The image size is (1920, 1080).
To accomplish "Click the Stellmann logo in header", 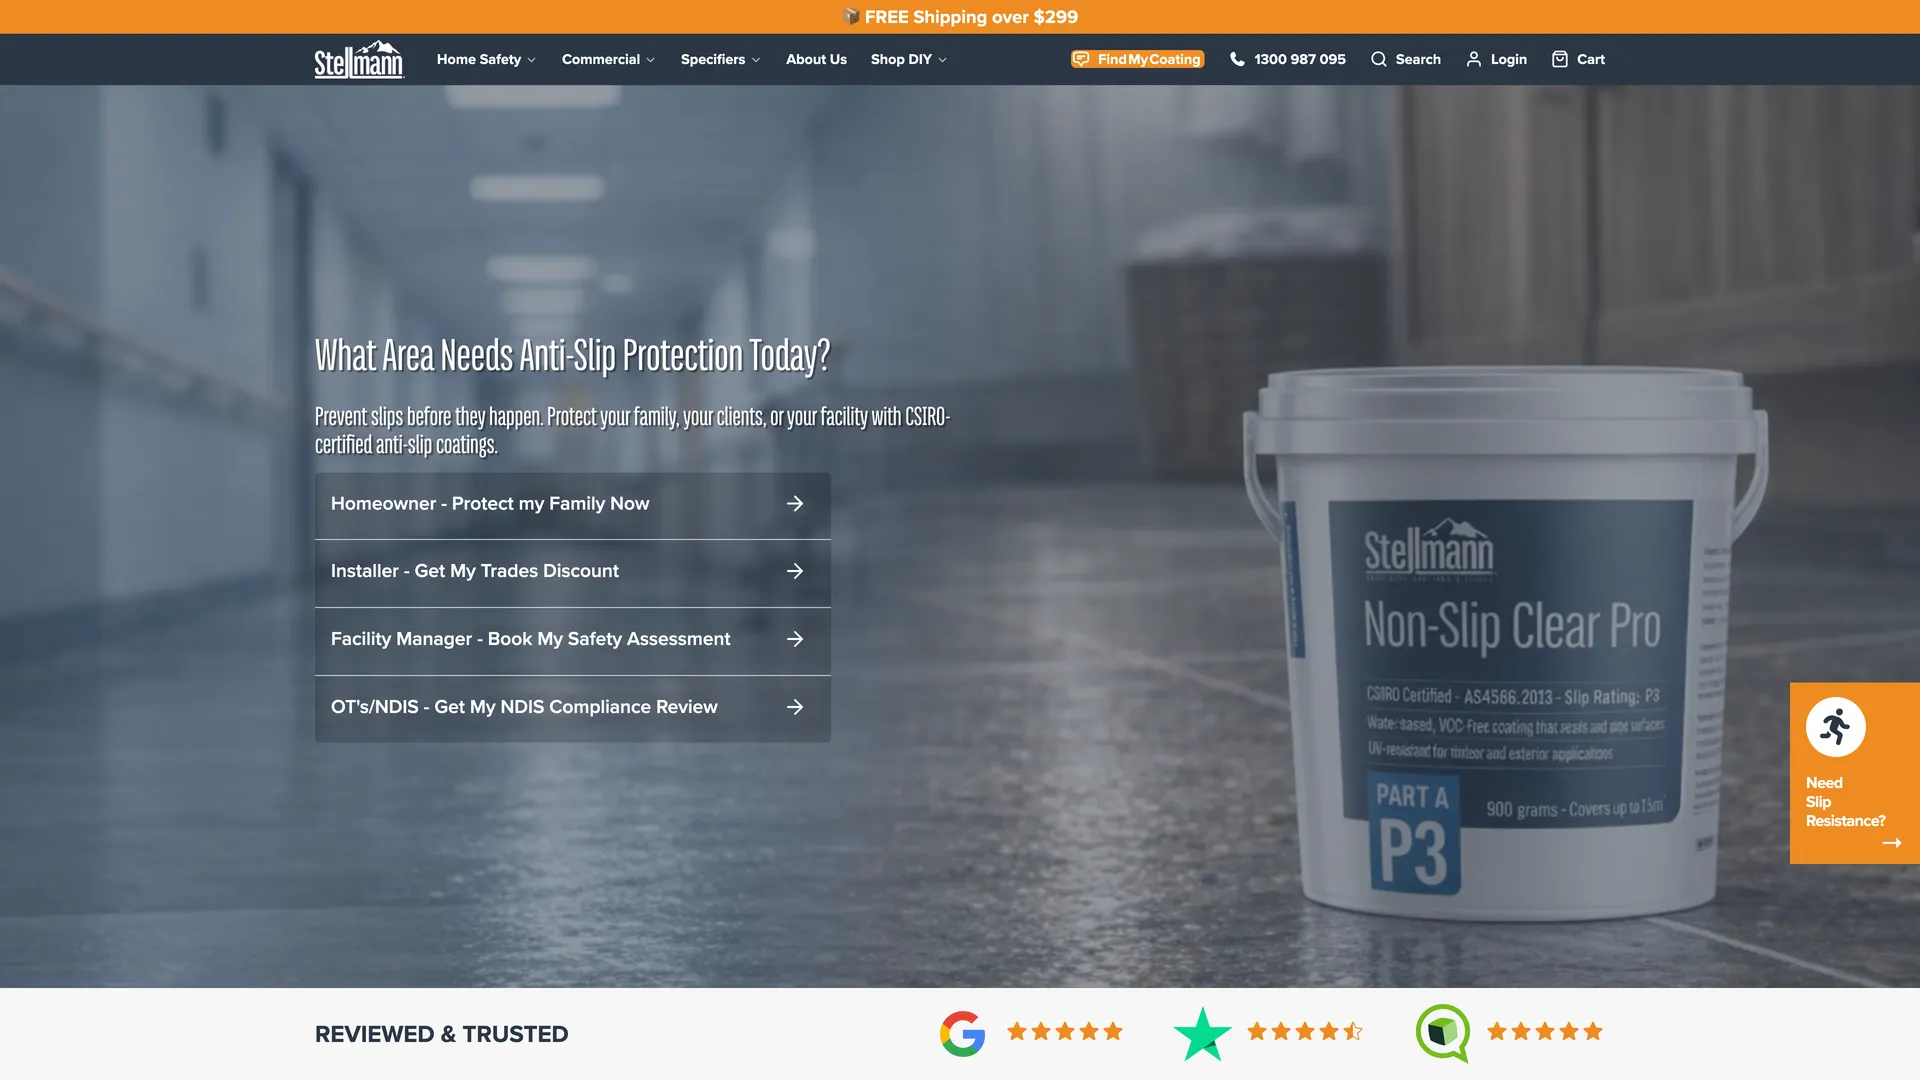I will click(x=359, y=59).
